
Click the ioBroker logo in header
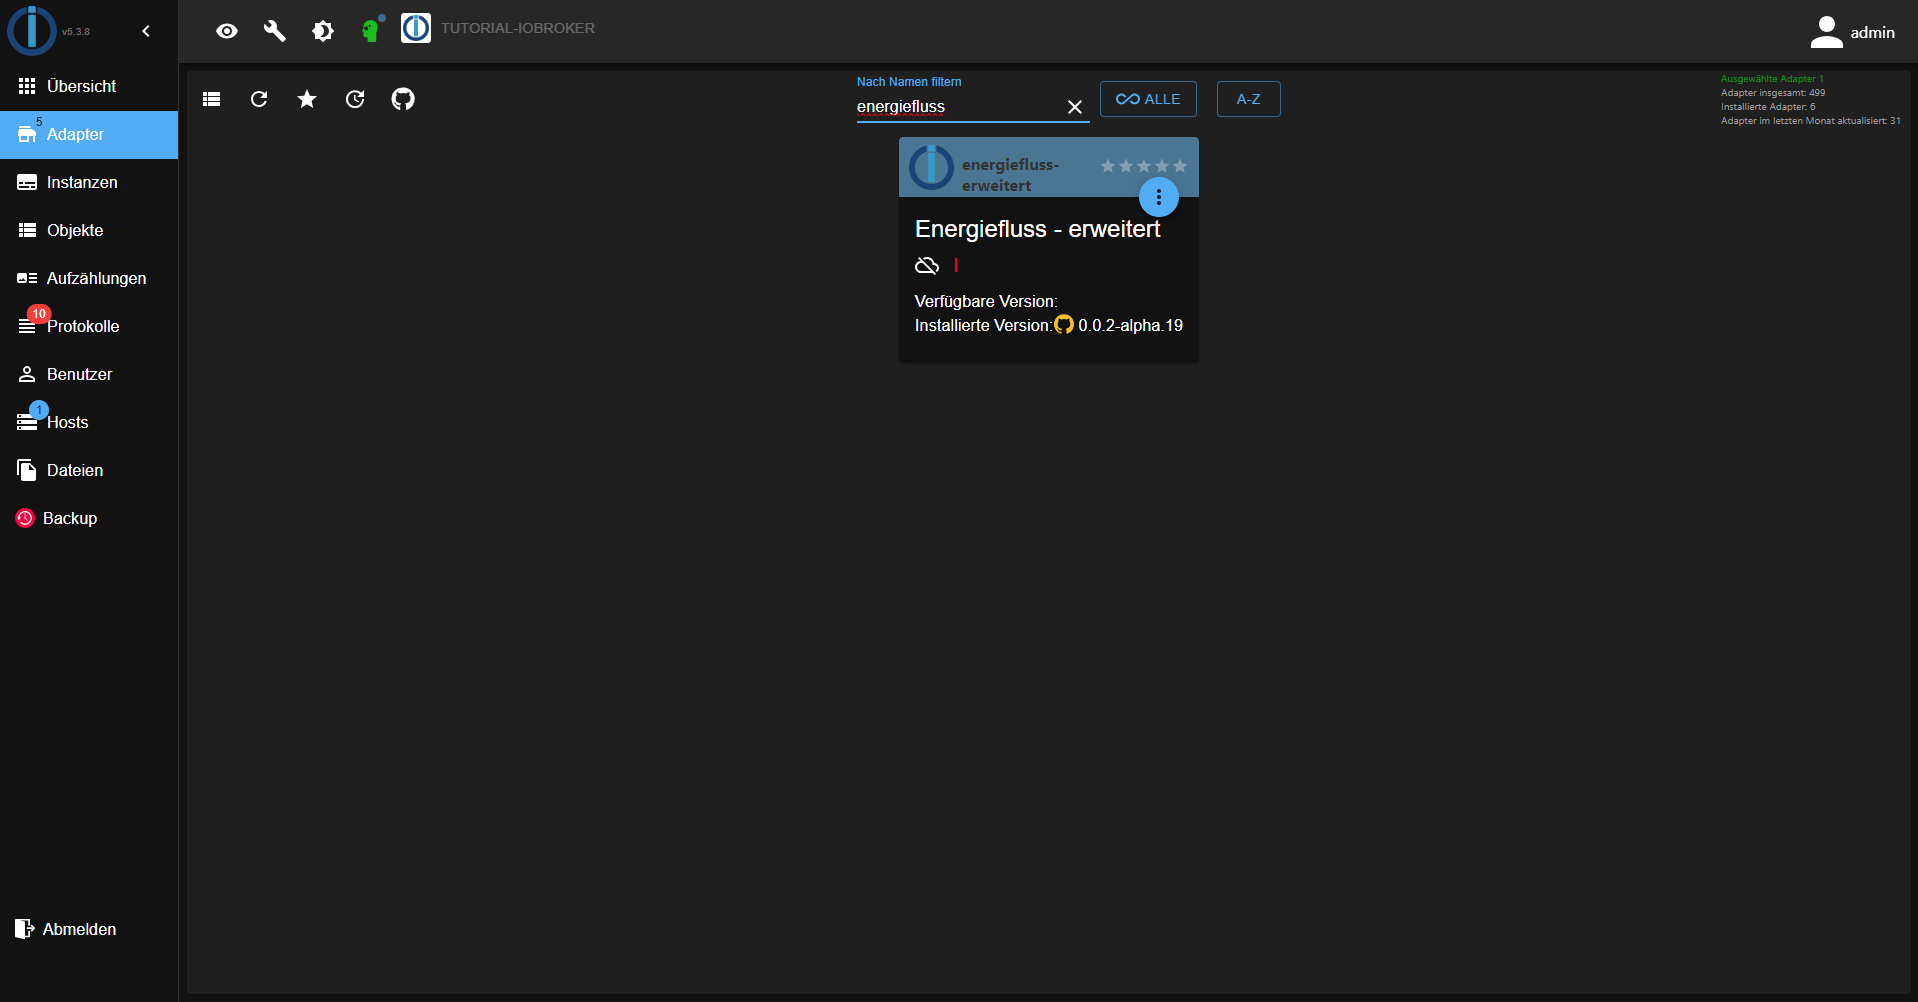416,28
